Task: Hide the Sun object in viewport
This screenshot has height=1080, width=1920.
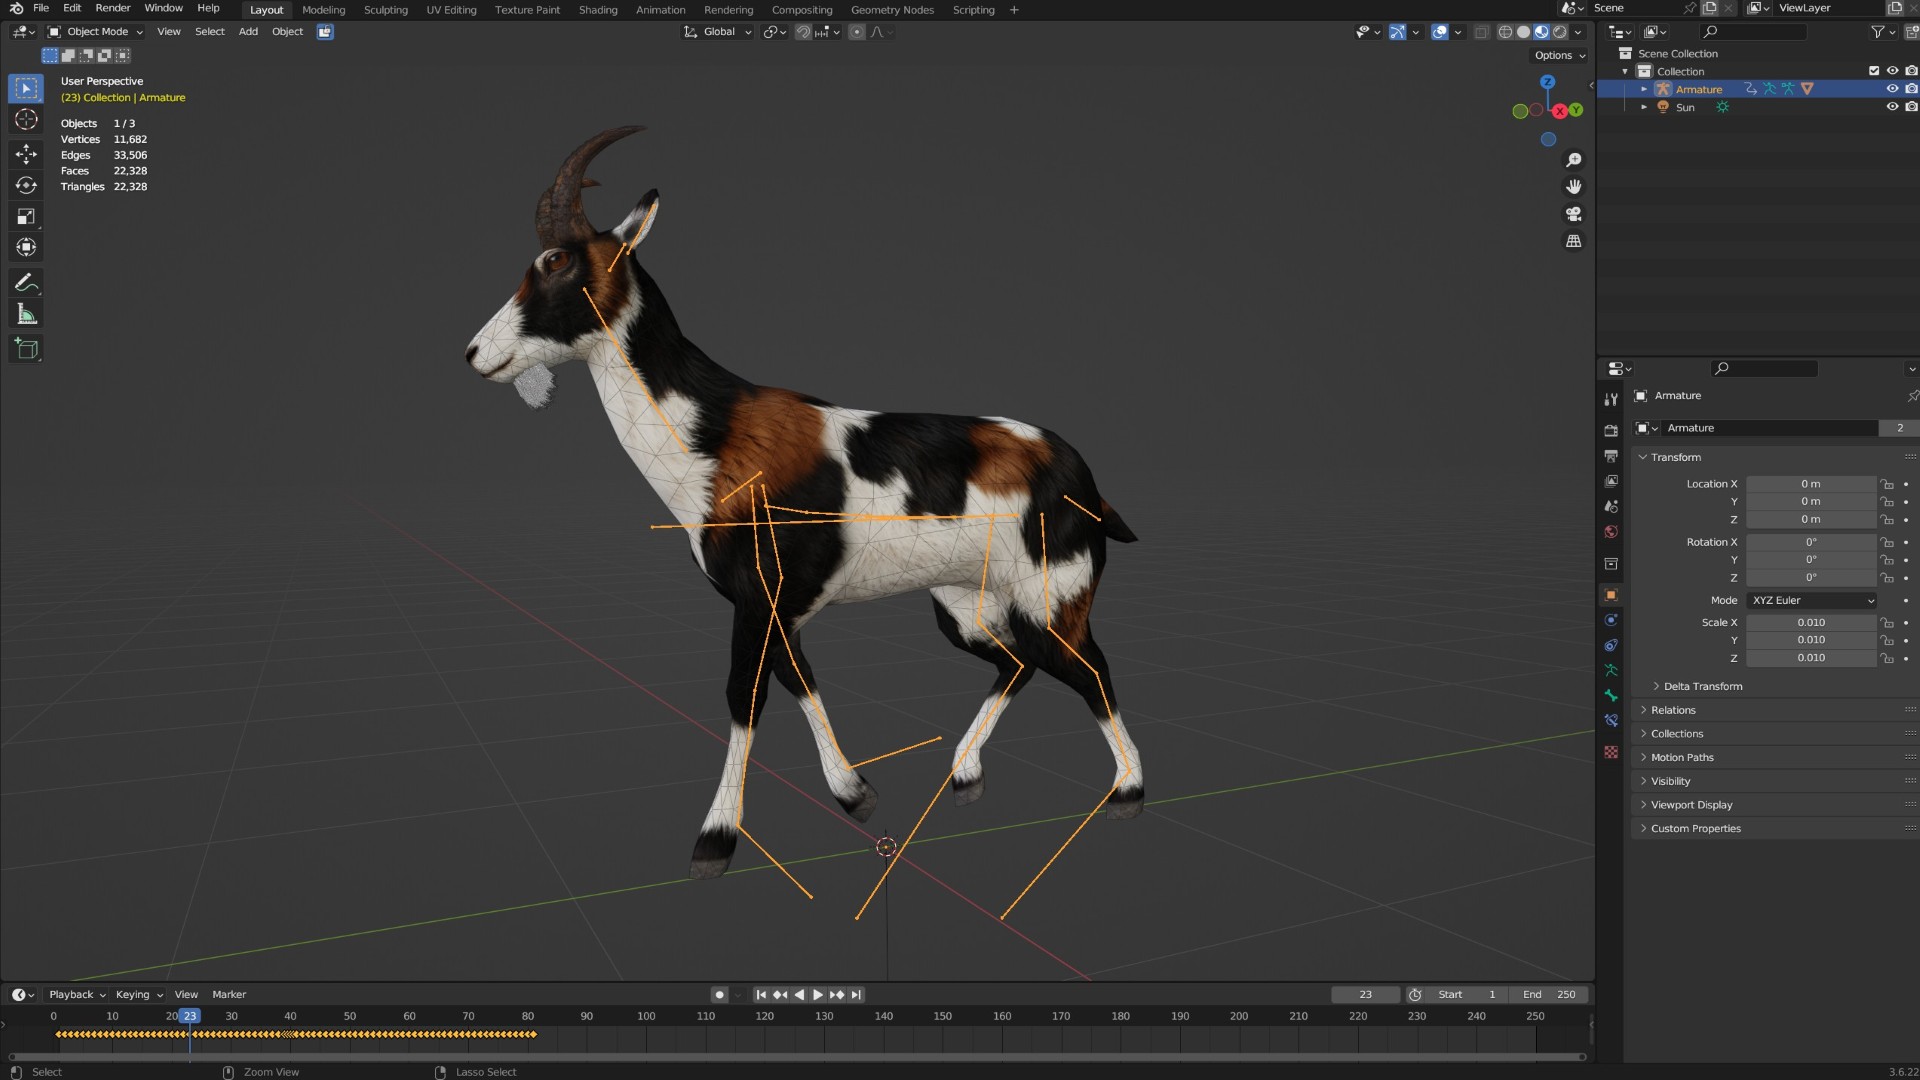Action: 1892,107
